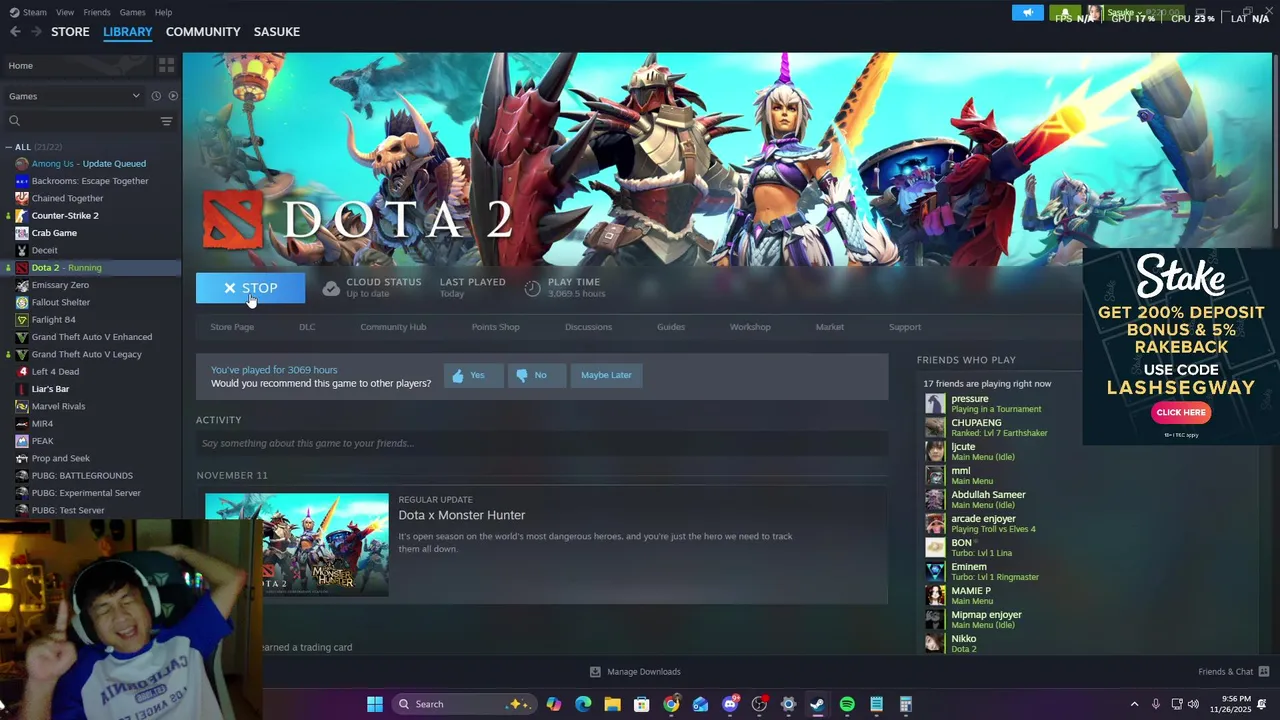Show hidden system tray icons chevron
The image size is (1280, 720).
coord(1134,704)
